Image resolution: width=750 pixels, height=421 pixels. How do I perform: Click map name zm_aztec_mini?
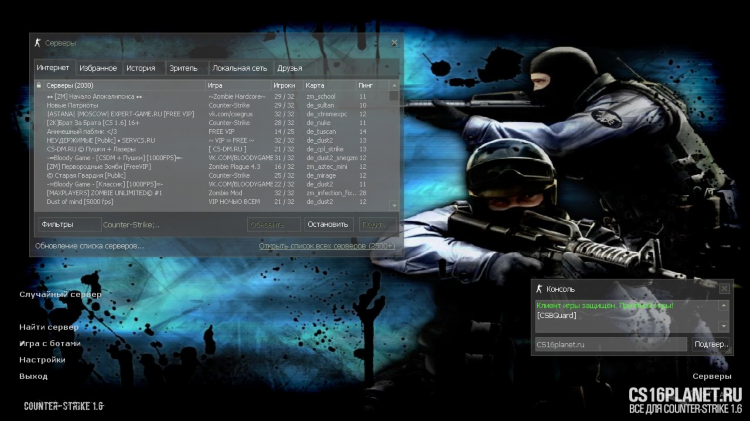click(x=326, y=166)
